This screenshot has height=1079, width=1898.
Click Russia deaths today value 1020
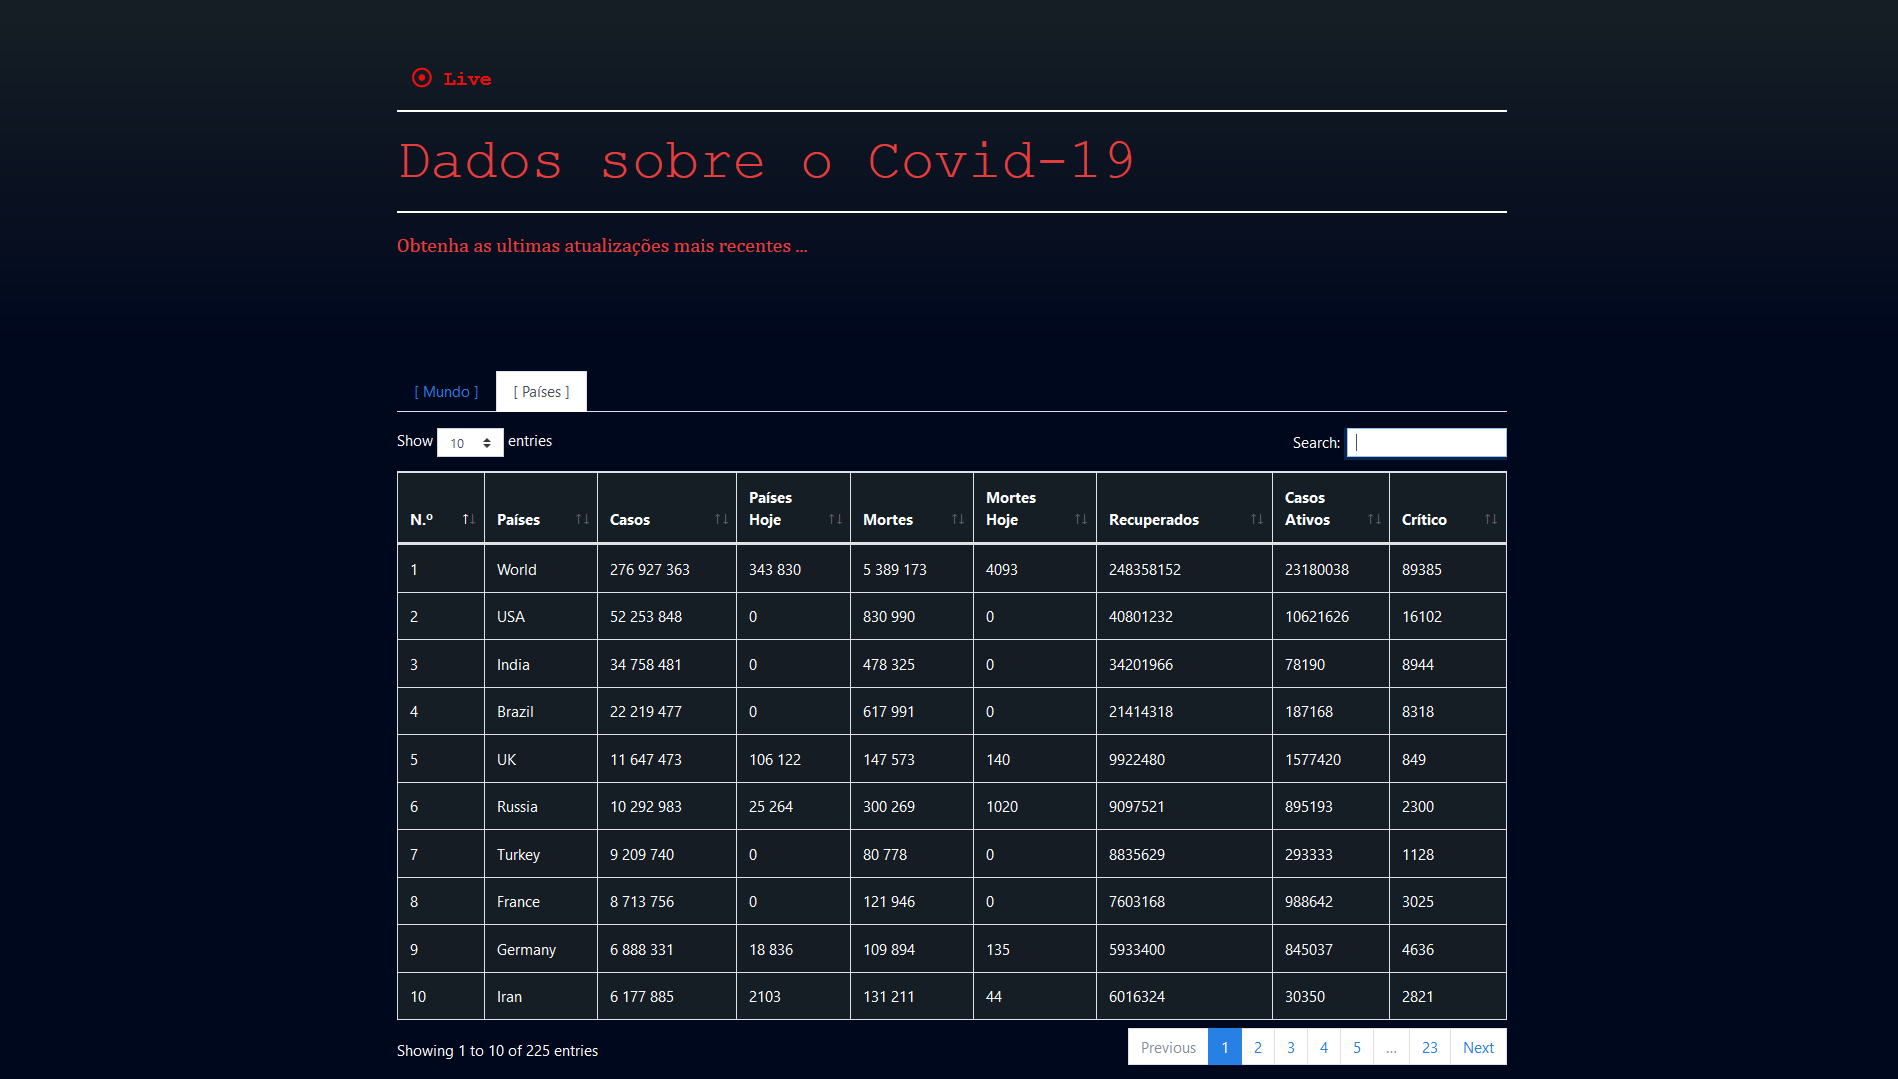coord(1002,806)
